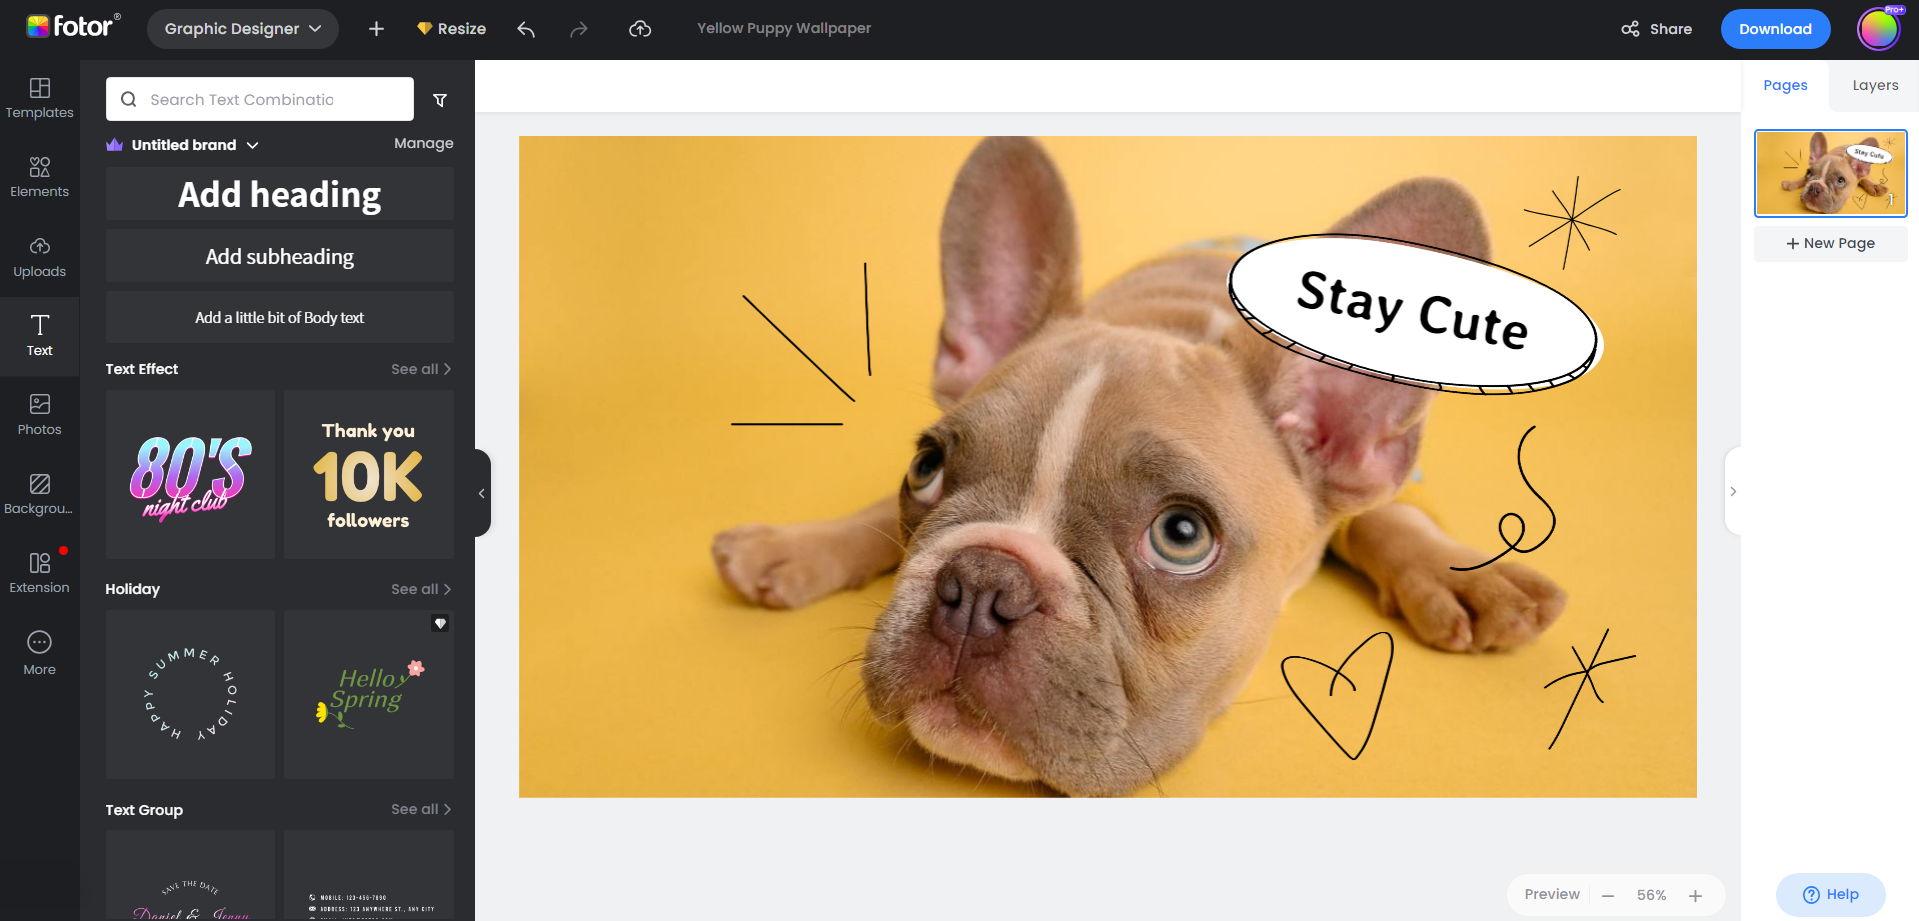1919x921 pixels.
Task: Open the Uploads sidebar panel
Action: tap(40, 257)
